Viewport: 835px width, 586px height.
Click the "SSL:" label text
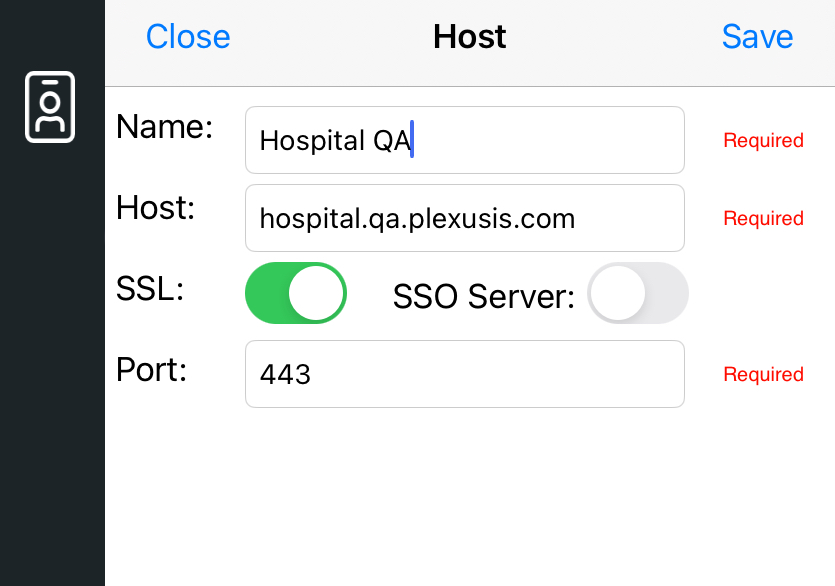(150, 289)
